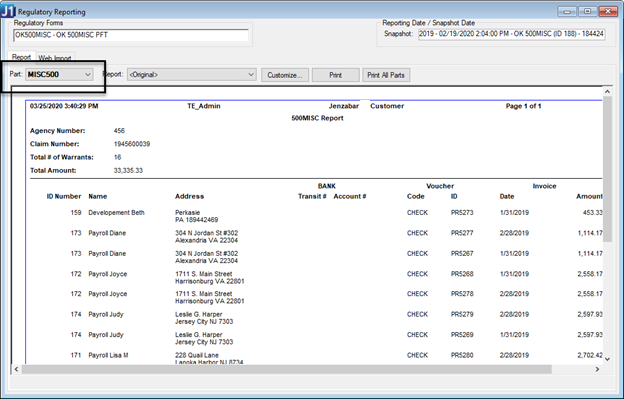
Task: Click voucher ID PR5269
Action: pos(462,335)
